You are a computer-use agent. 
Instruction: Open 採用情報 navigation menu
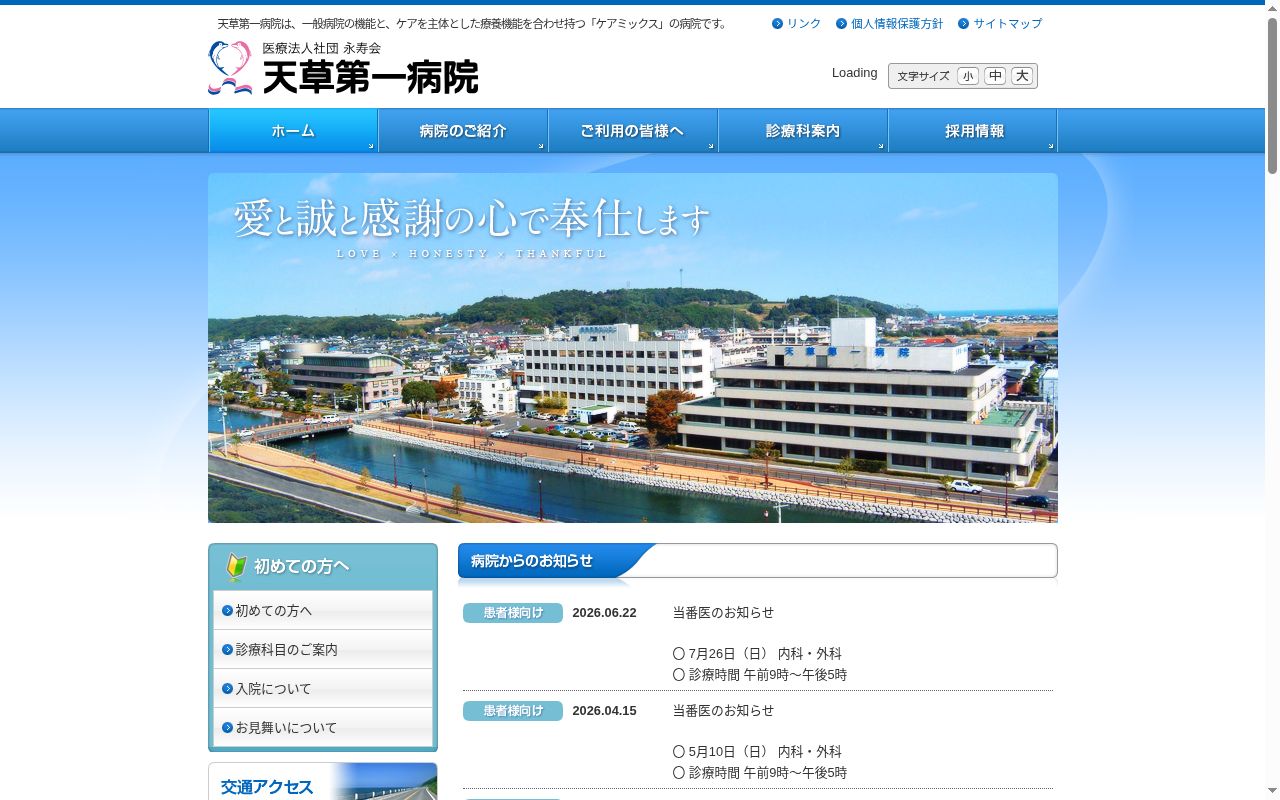coord(973,131)
